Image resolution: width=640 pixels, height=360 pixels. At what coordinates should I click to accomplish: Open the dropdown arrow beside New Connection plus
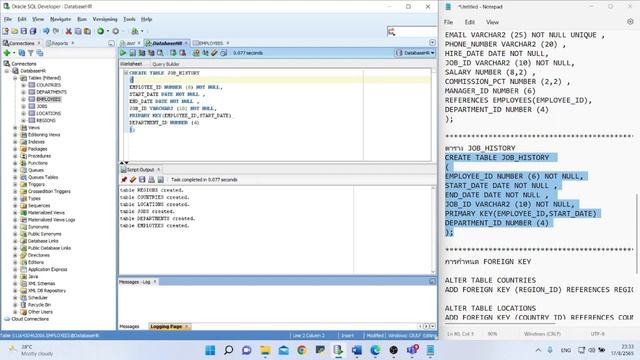click(x=13, y=53)
